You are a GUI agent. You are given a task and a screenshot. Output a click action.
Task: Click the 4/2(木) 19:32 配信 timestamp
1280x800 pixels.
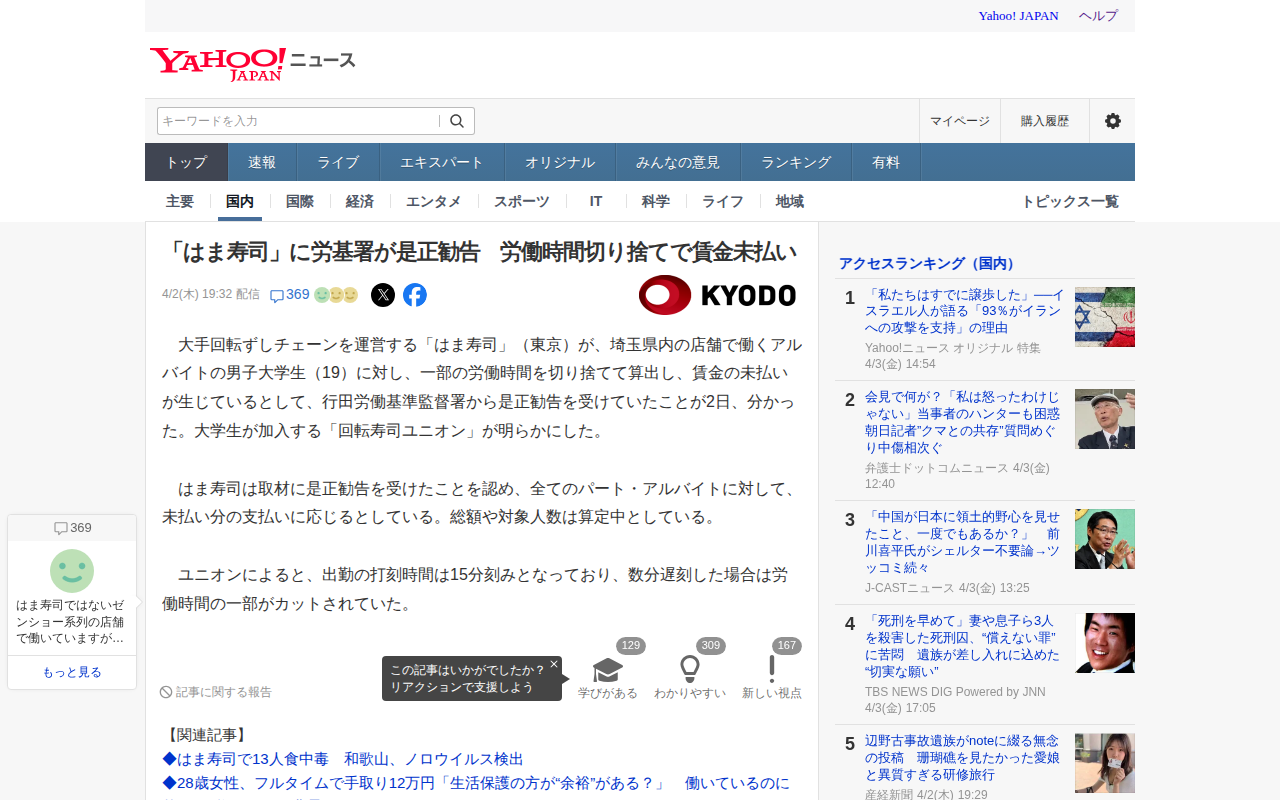tap(211, 295)
